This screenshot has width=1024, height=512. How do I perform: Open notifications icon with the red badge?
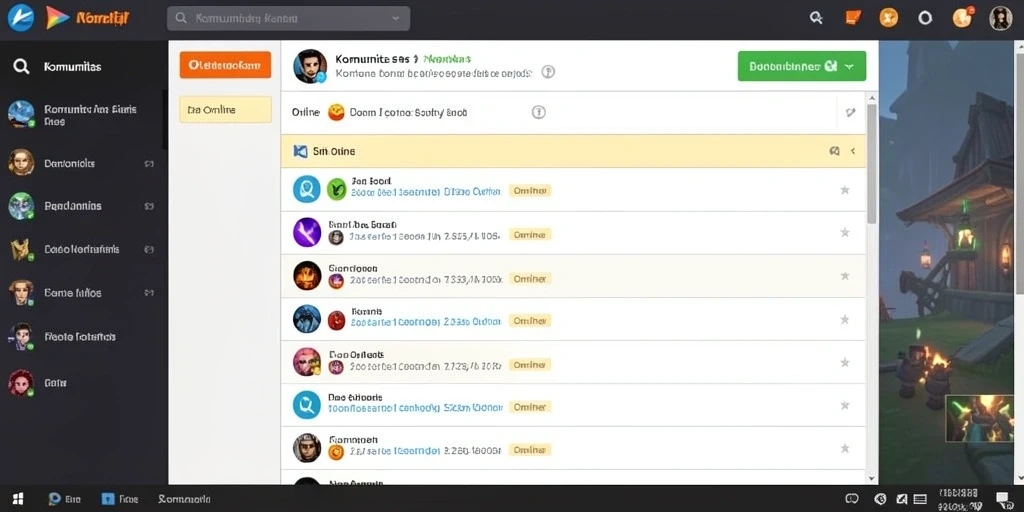click(963, 17)
